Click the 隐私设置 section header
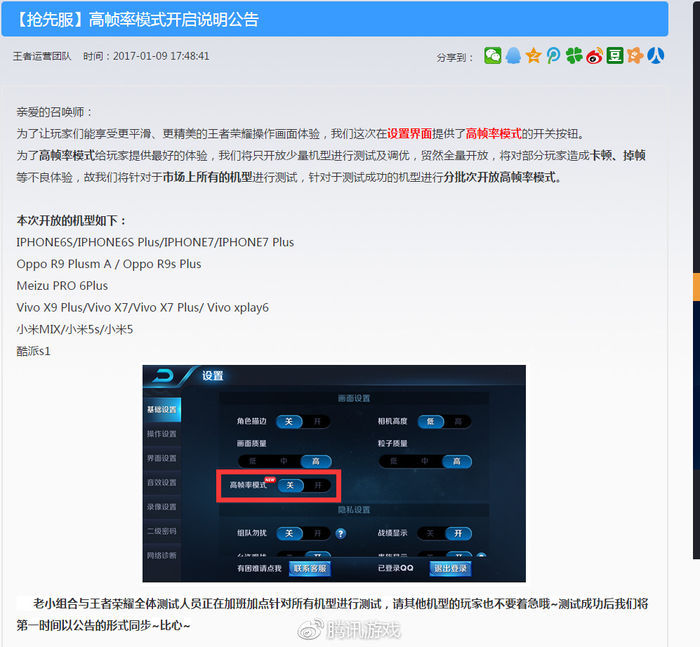Viewport: 700px width, 647px height. [354, 509]
